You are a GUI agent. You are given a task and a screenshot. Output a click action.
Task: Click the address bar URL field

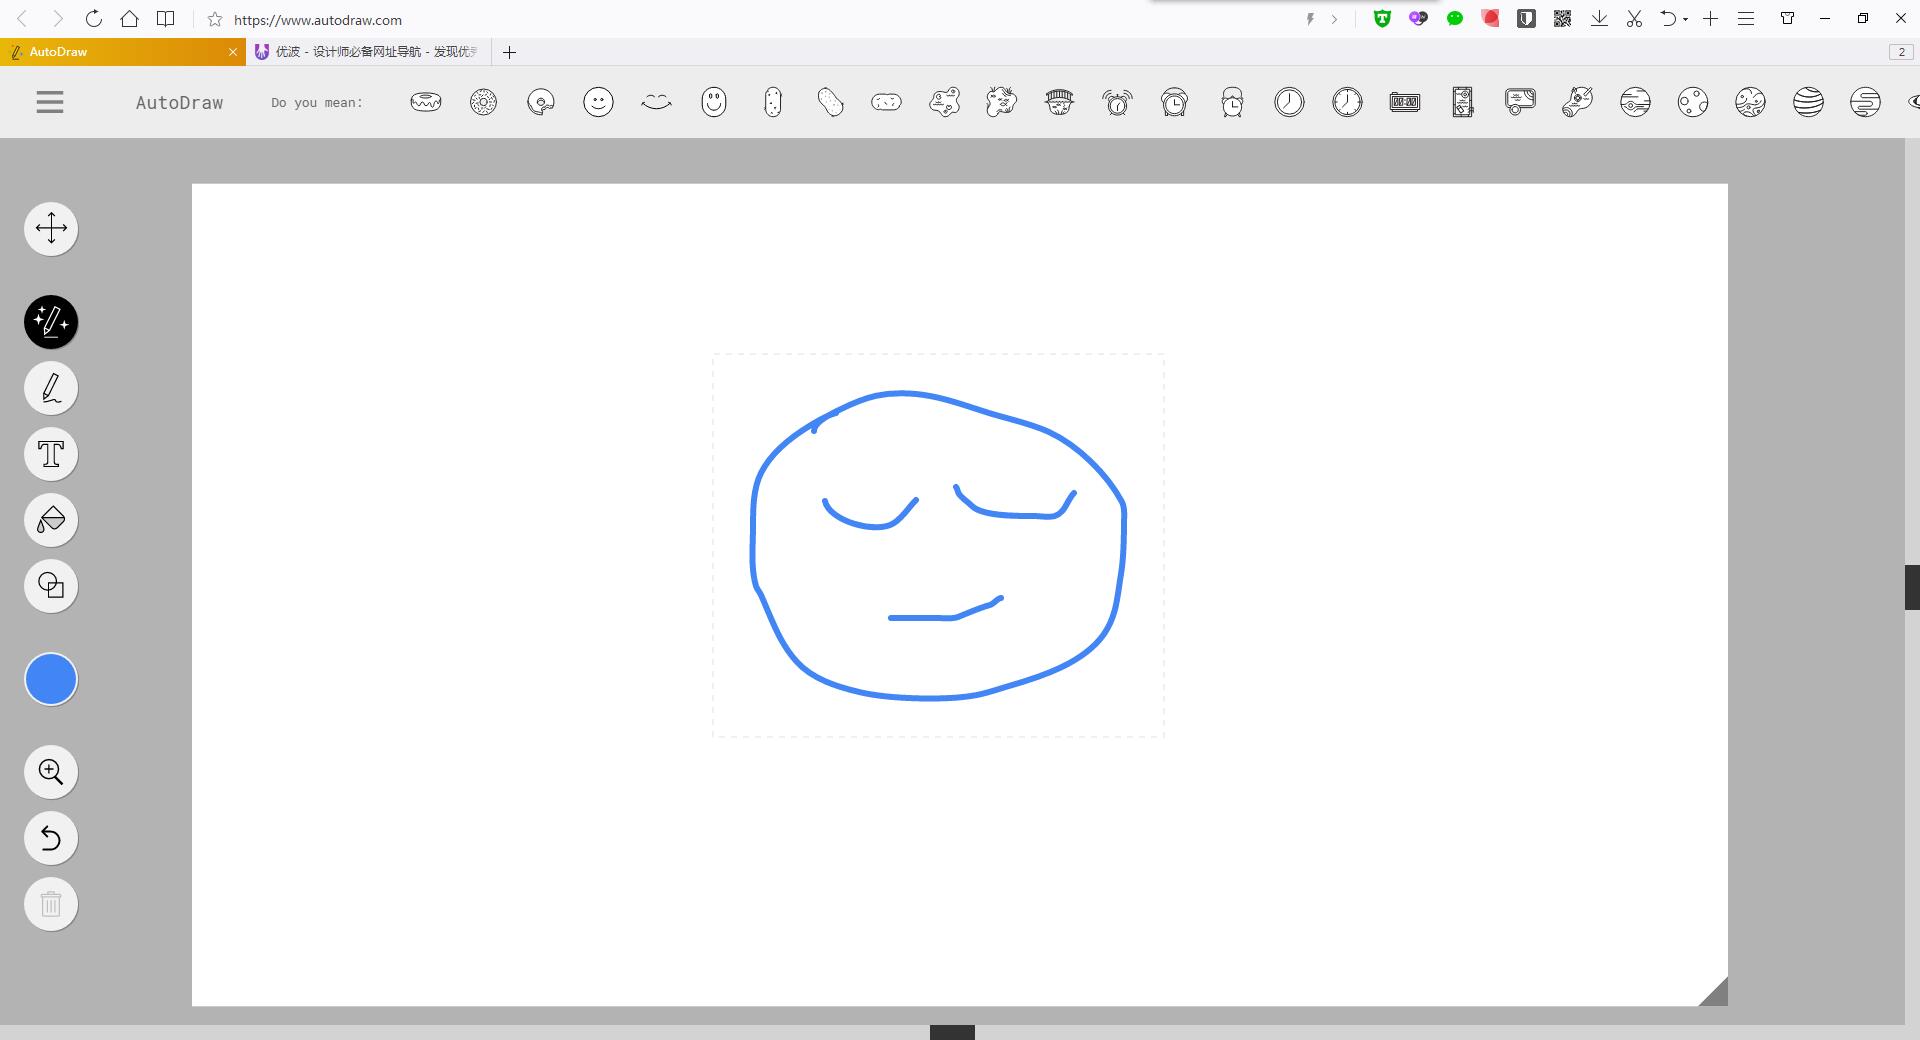pos(700,20)
